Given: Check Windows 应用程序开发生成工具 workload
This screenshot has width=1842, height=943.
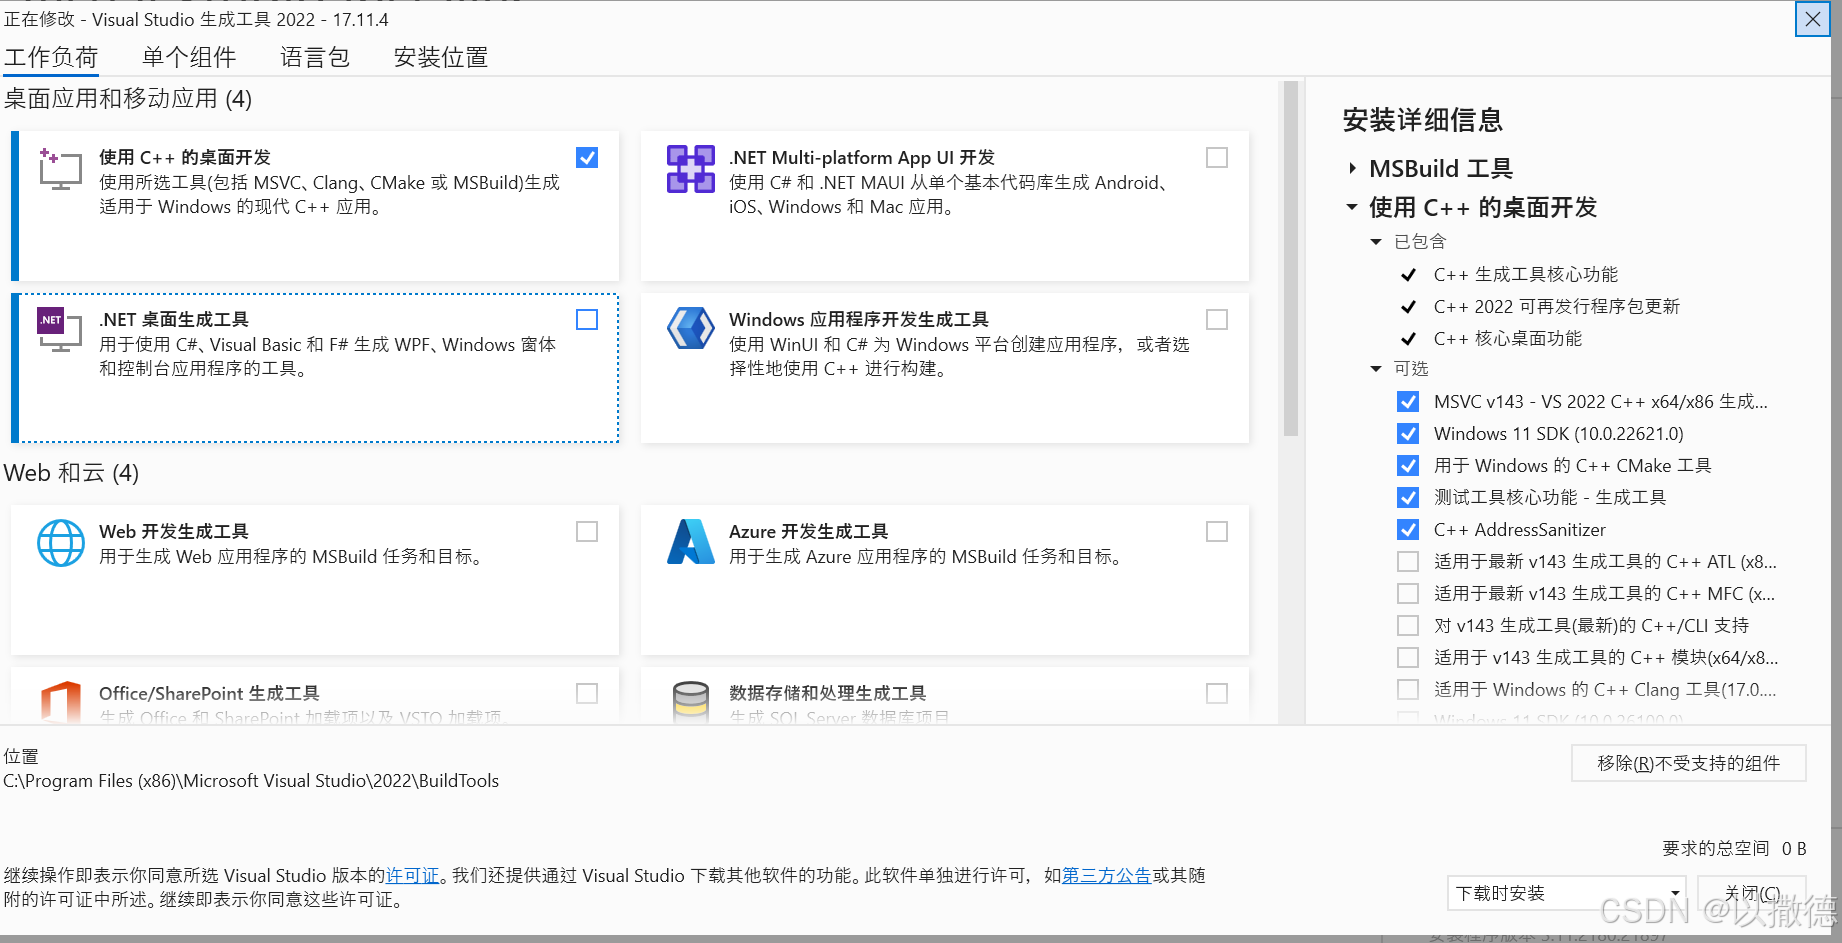Looking at the screenshot, I should click(1217, 320).
